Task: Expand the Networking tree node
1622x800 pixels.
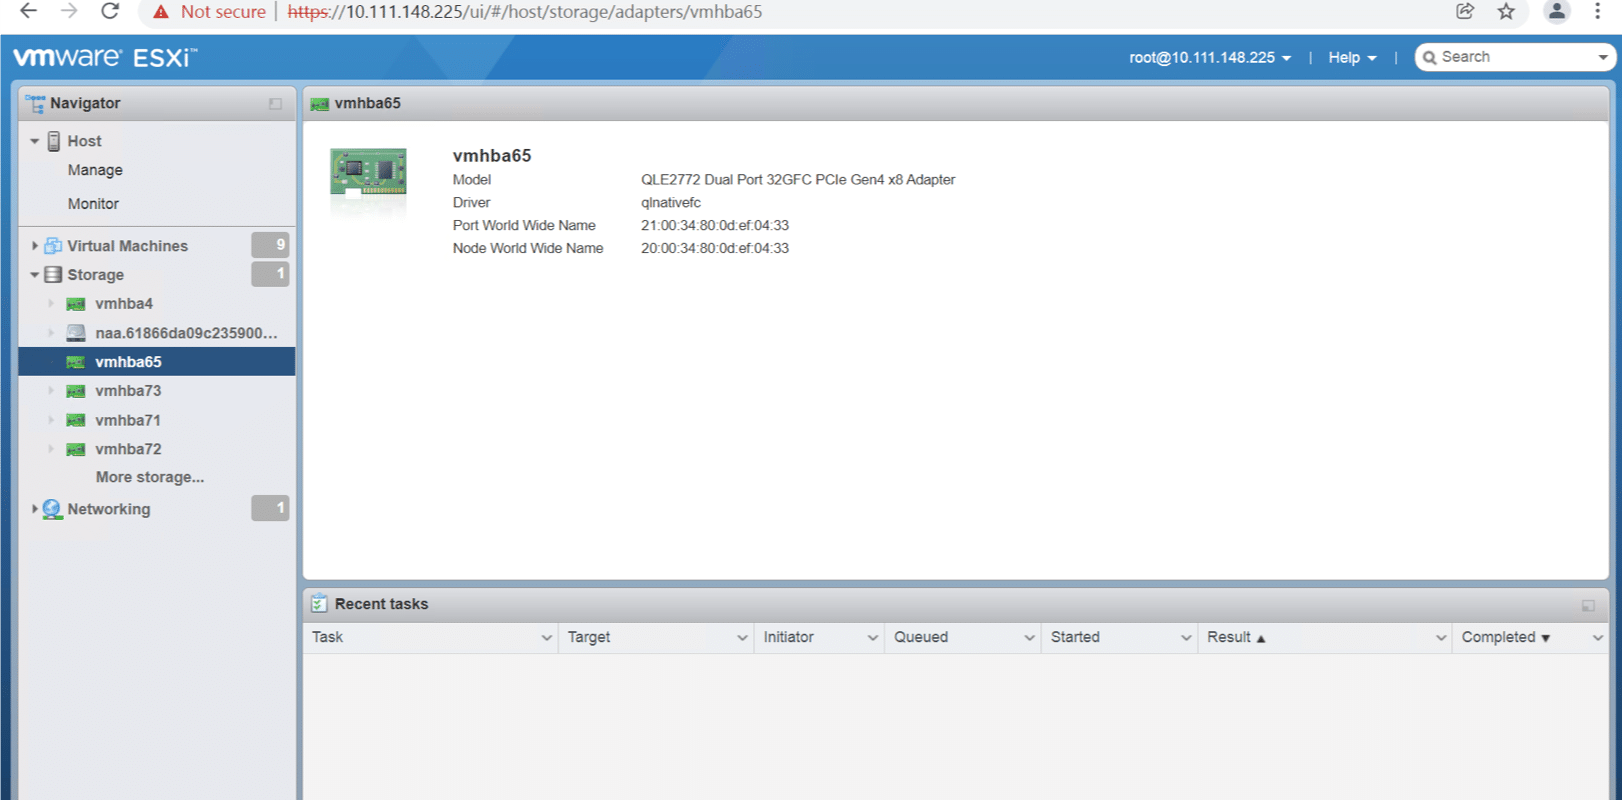Action: point(35,509)
